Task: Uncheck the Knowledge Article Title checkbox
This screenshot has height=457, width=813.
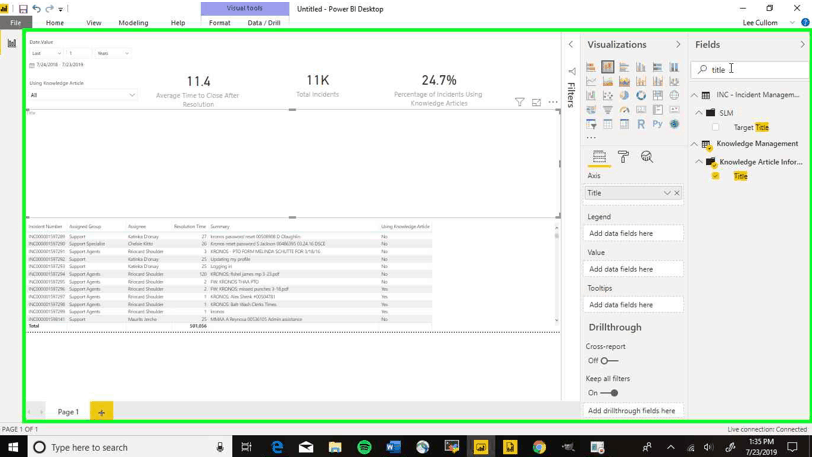Action: [x=716, y=176]
